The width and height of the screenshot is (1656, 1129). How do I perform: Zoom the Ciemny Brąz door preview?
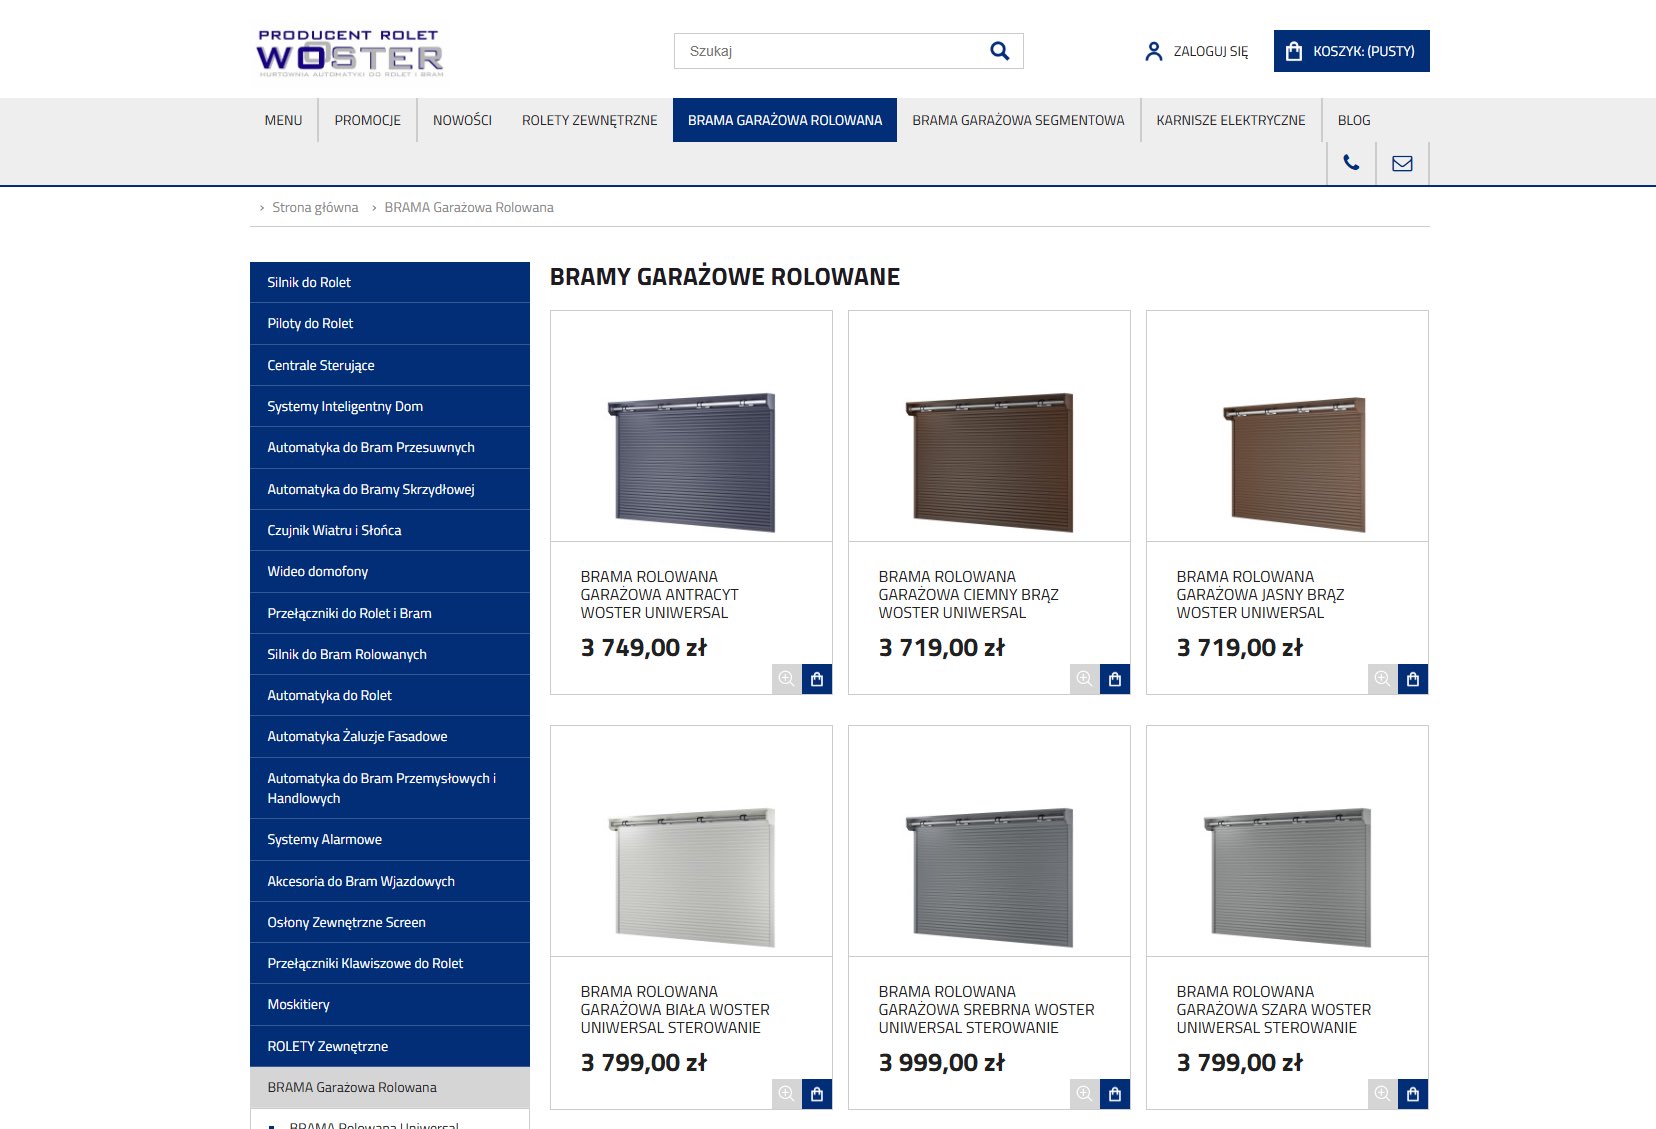tap(1084, 679)
